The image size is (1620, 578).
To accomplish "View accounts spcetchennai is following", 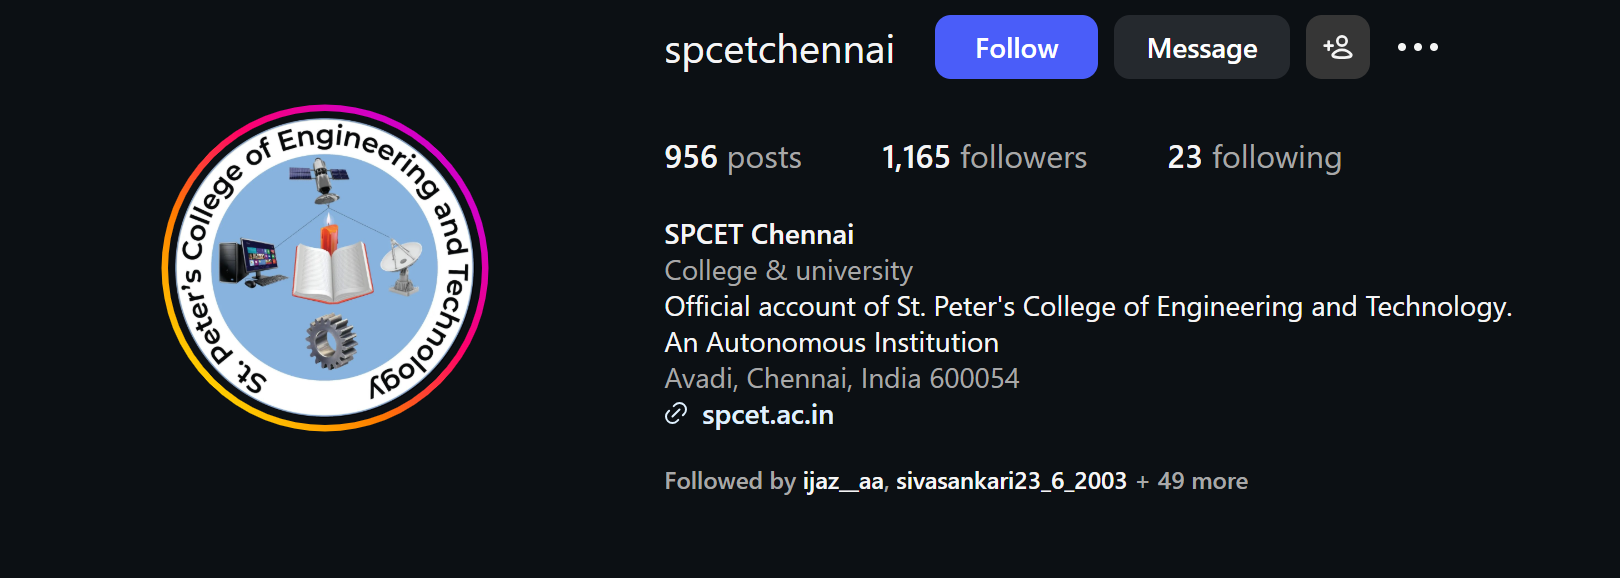I will click(x=1255, y=157).
